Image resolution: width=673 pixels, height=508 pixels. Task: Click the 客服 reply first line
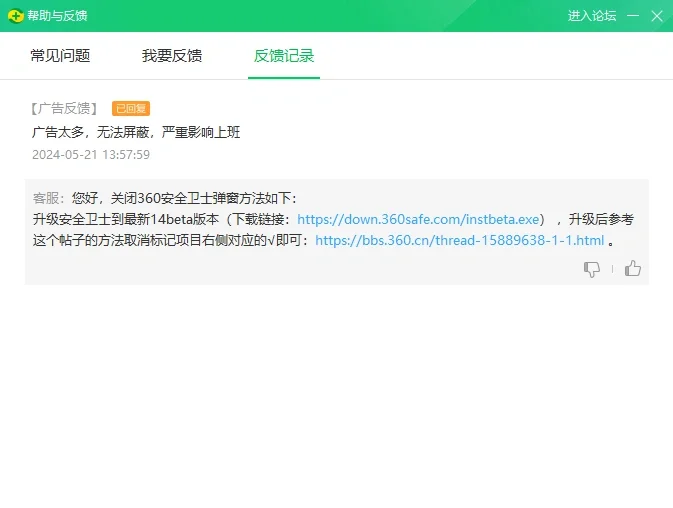click(165, 198)
